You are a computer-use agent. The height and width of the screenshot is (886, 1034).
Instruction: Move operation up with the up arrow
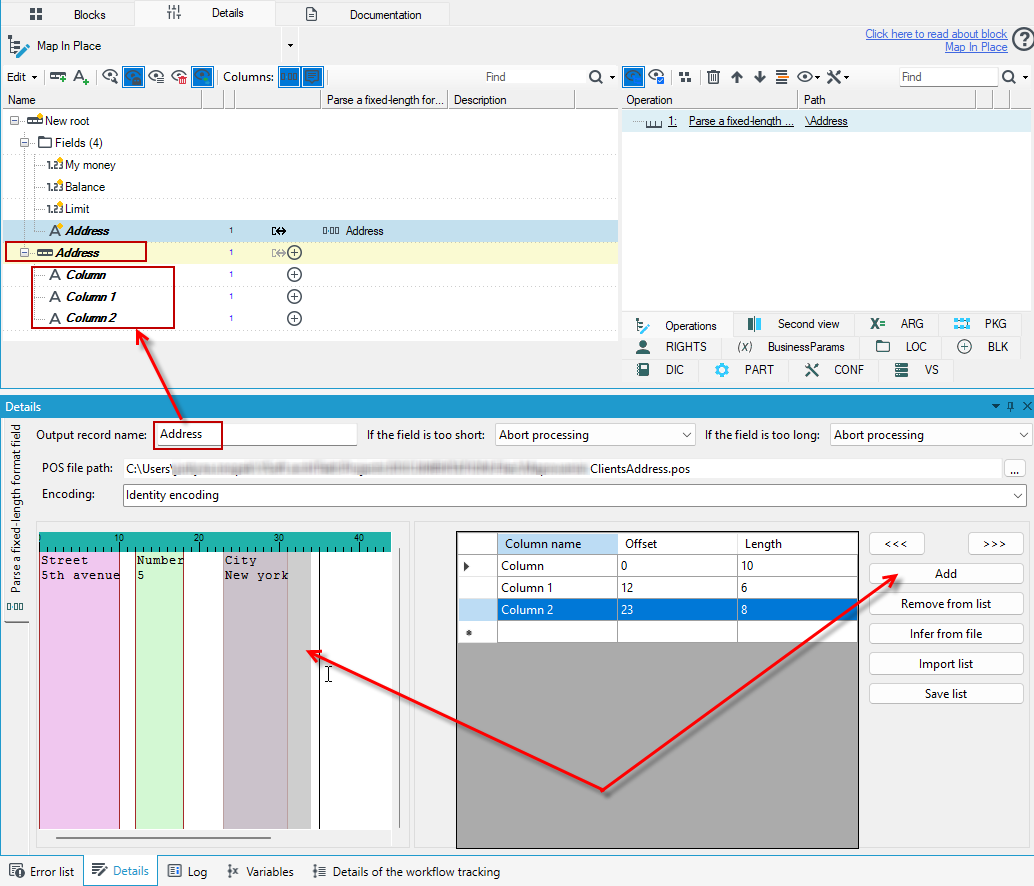pyautogui.click(x=737, y=77)
